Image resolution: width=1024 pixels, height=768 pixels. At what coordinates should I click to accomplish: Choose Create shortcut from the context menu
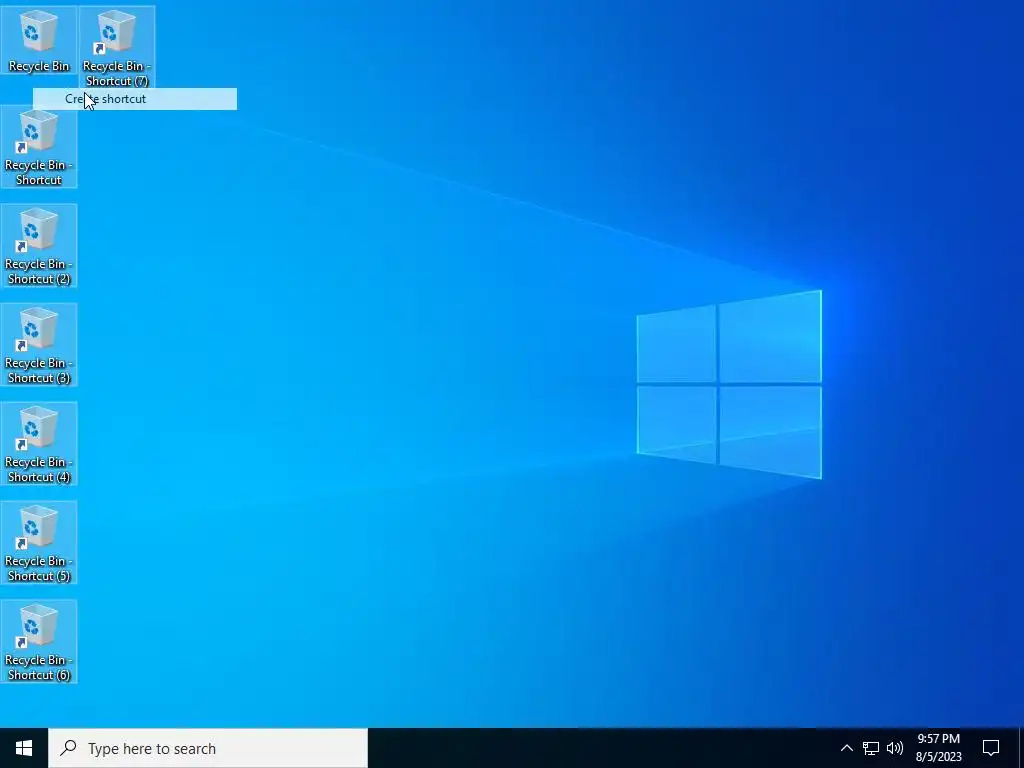point(135,99)
